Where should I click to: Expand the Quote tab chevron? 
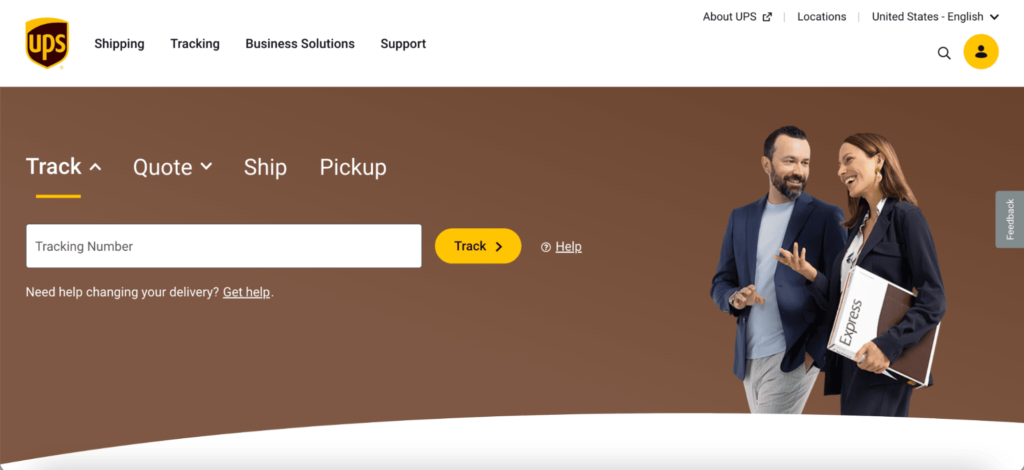point(206,166)
